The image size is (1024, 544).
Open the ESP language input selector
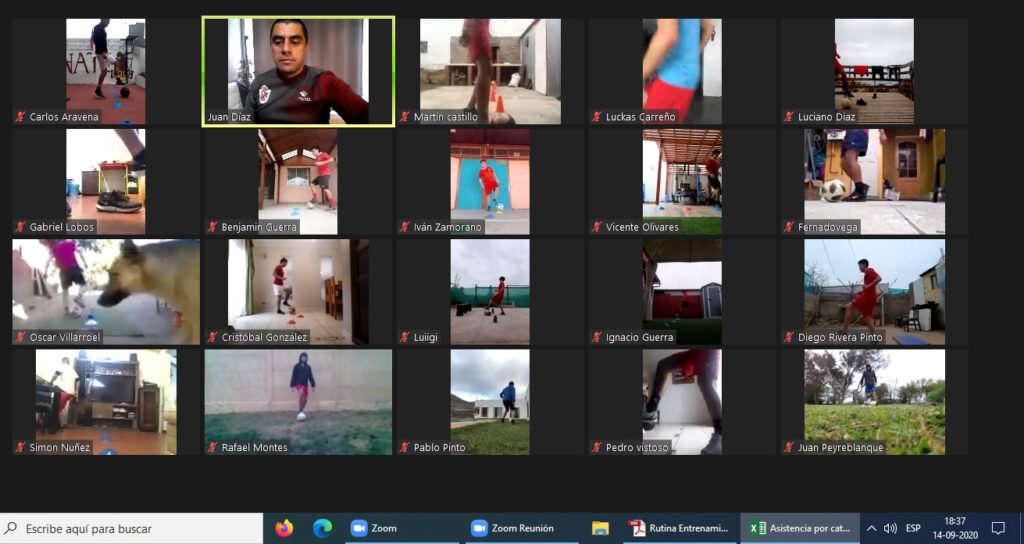tap(913, 528)
